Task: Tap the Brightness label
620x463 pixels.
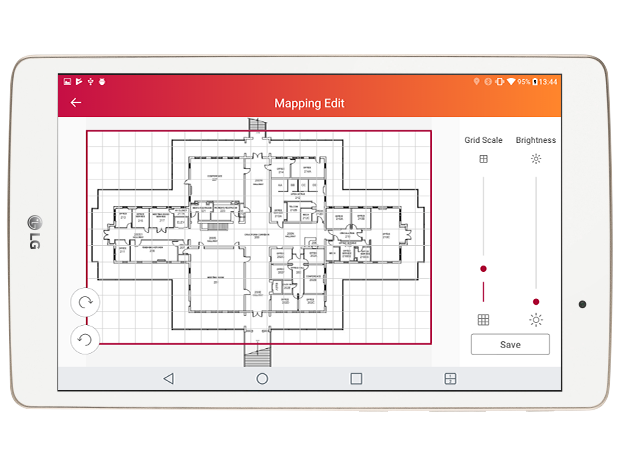Action: click(x=536, y=140)
